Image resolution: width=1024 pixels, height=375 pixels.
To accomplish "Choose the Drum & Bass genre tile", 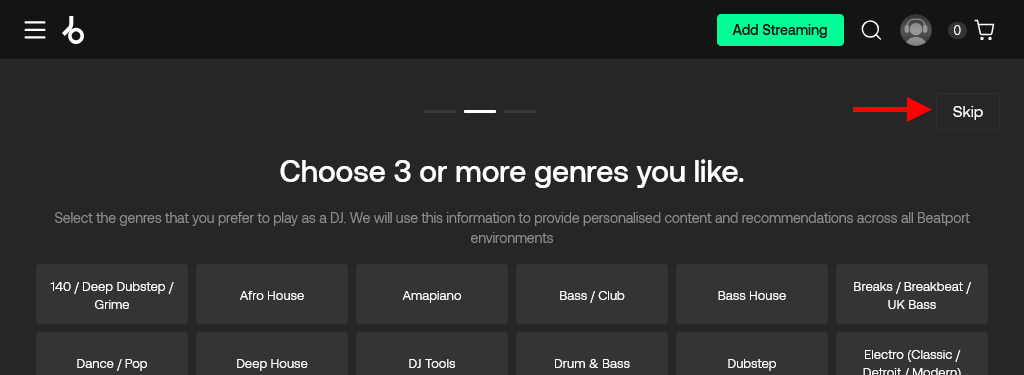I will (592, 354).
